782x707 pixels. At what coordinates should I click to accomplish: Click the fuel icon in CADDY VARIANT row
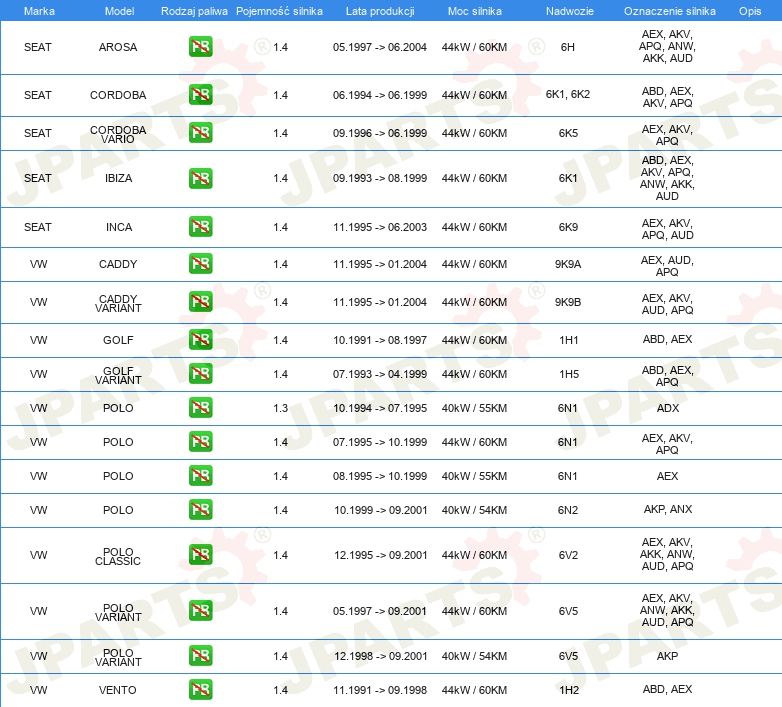click(x=200, y=302)
